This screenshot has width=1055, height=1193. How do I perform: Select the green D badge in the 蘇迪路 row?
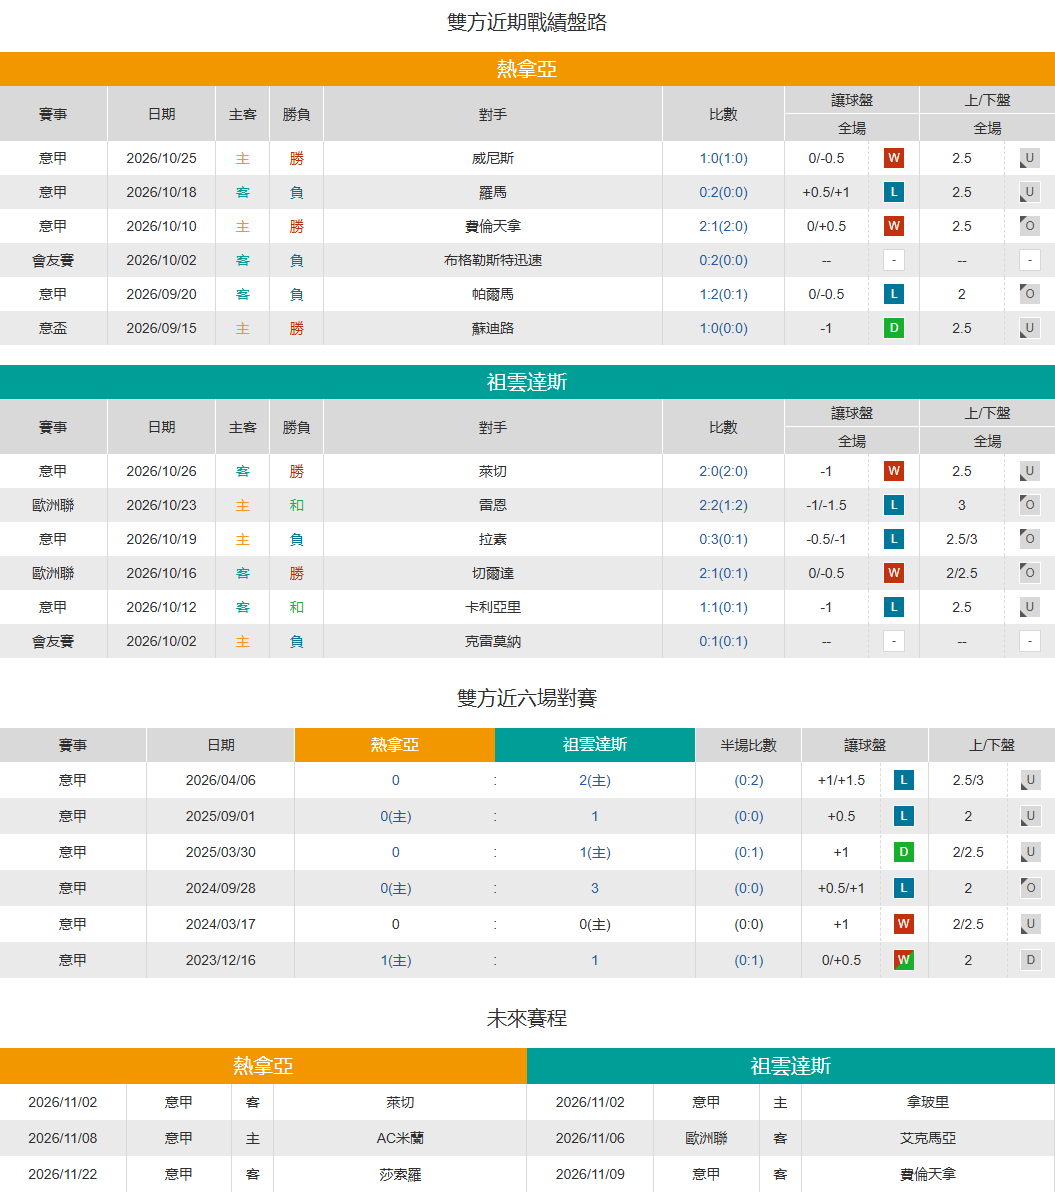tap(894, 329)
